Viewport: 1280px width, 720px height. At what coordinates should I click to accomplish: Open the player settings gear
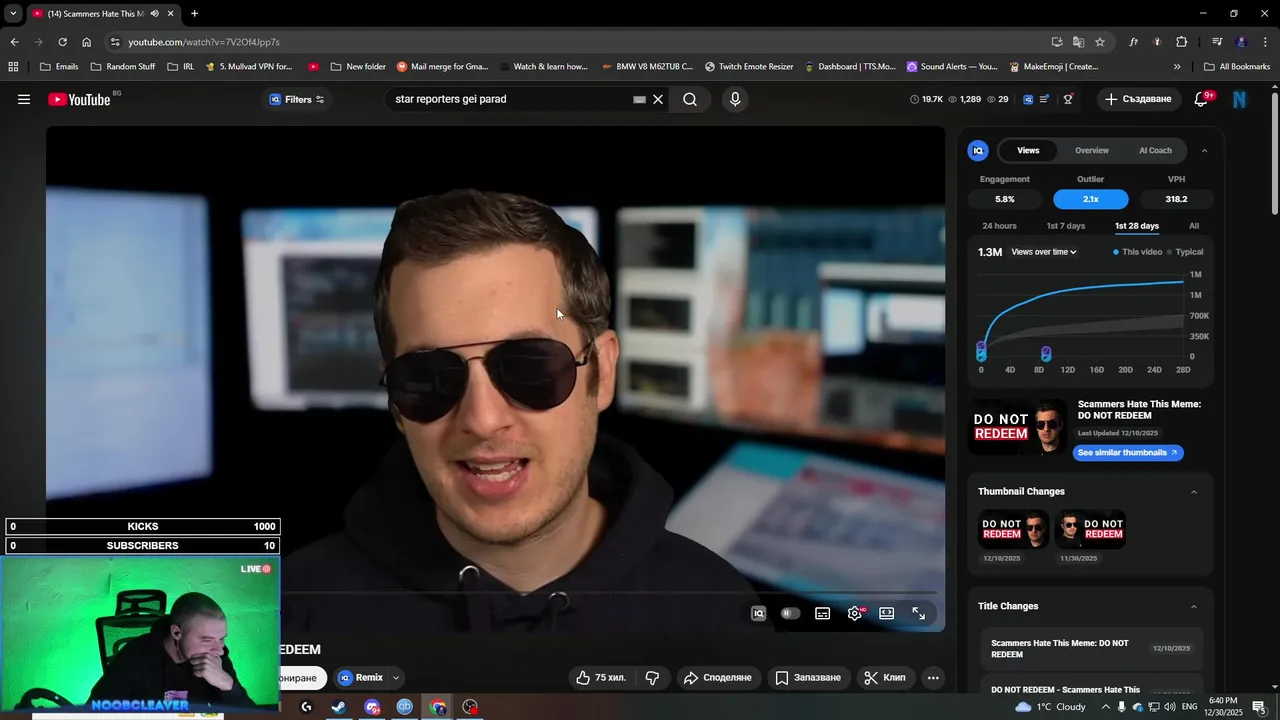(854, 614)
